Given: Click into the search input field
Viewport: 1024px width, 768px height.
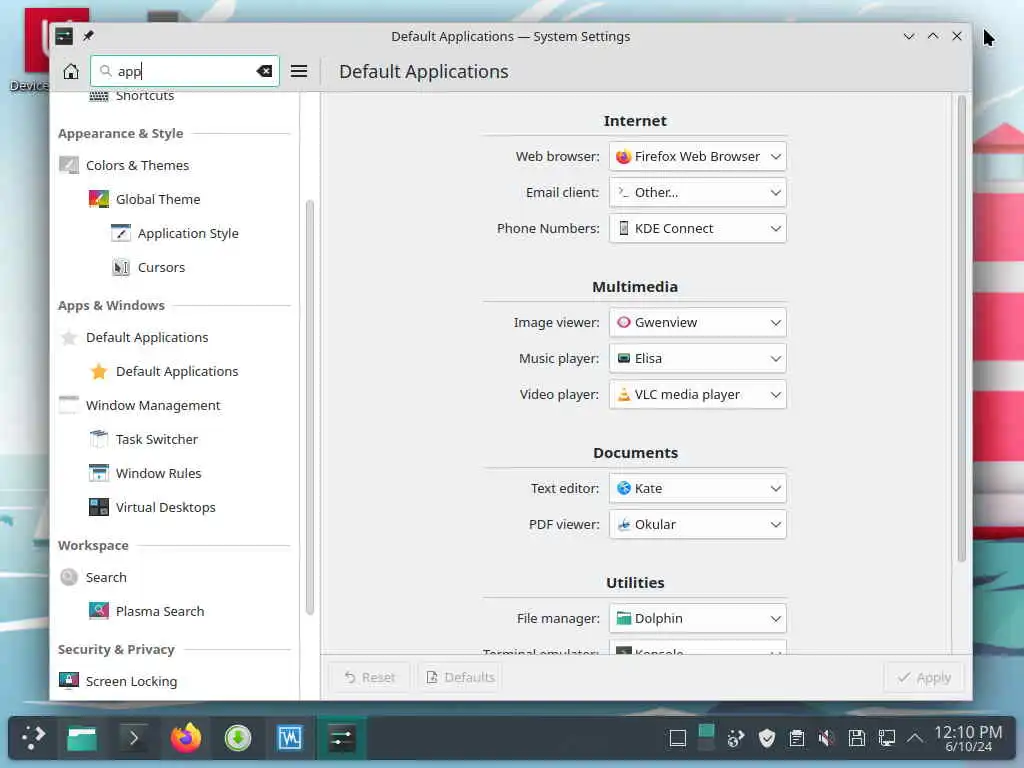Looking at the screenshot, I should [x=184, y=71].
